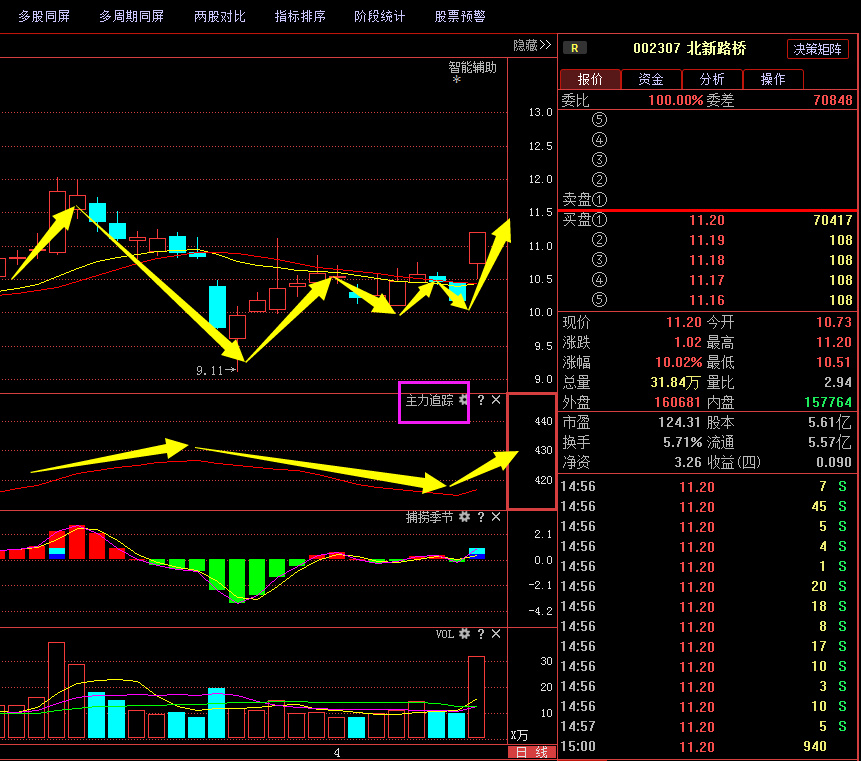Close the VOL volume panel
Screen dimensions: 861x761
point(496,634)
